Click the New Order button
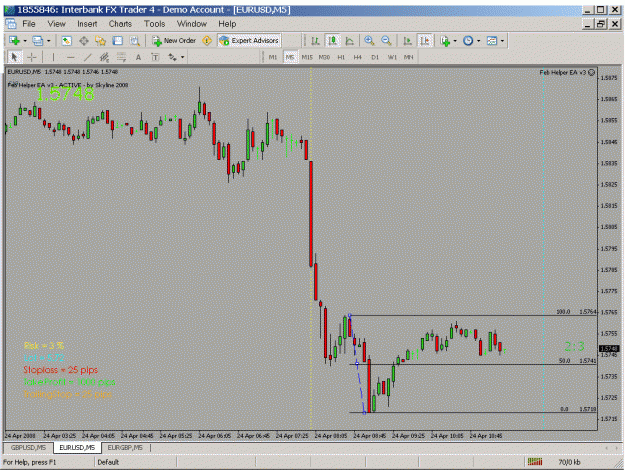 pos(174,41)
